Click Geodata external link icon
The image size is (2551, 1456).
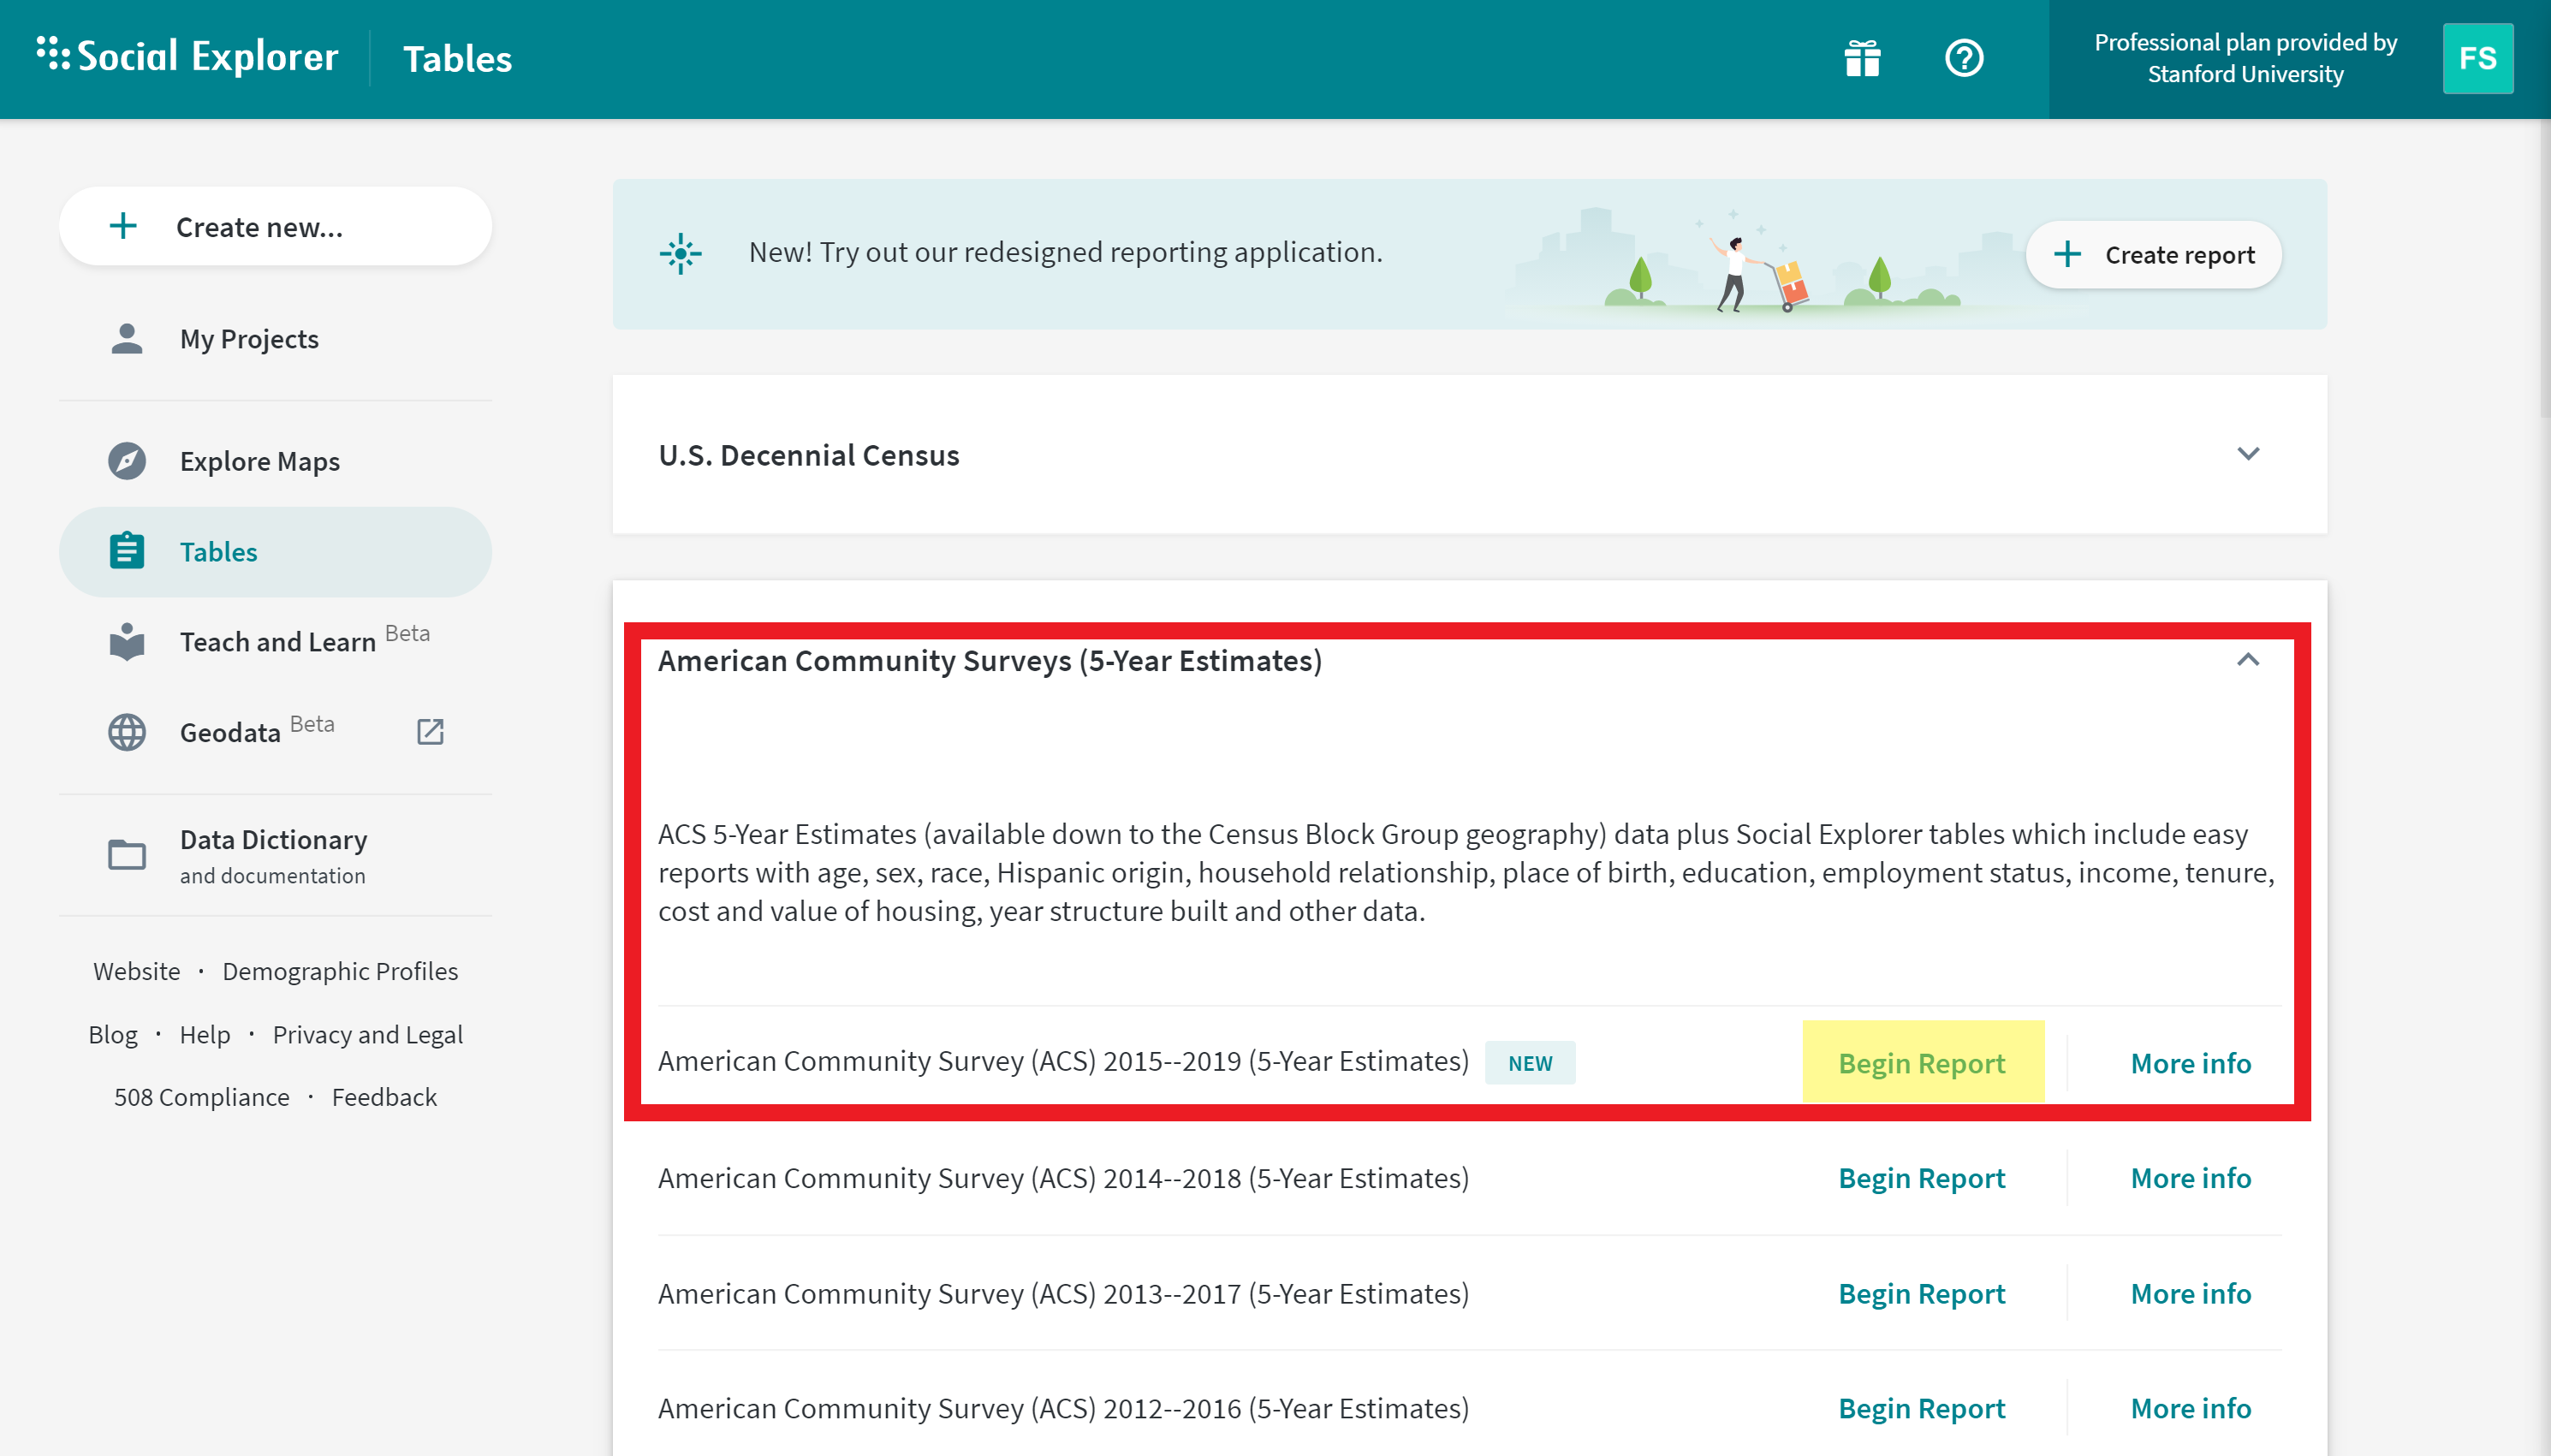[x=430, y=732]
